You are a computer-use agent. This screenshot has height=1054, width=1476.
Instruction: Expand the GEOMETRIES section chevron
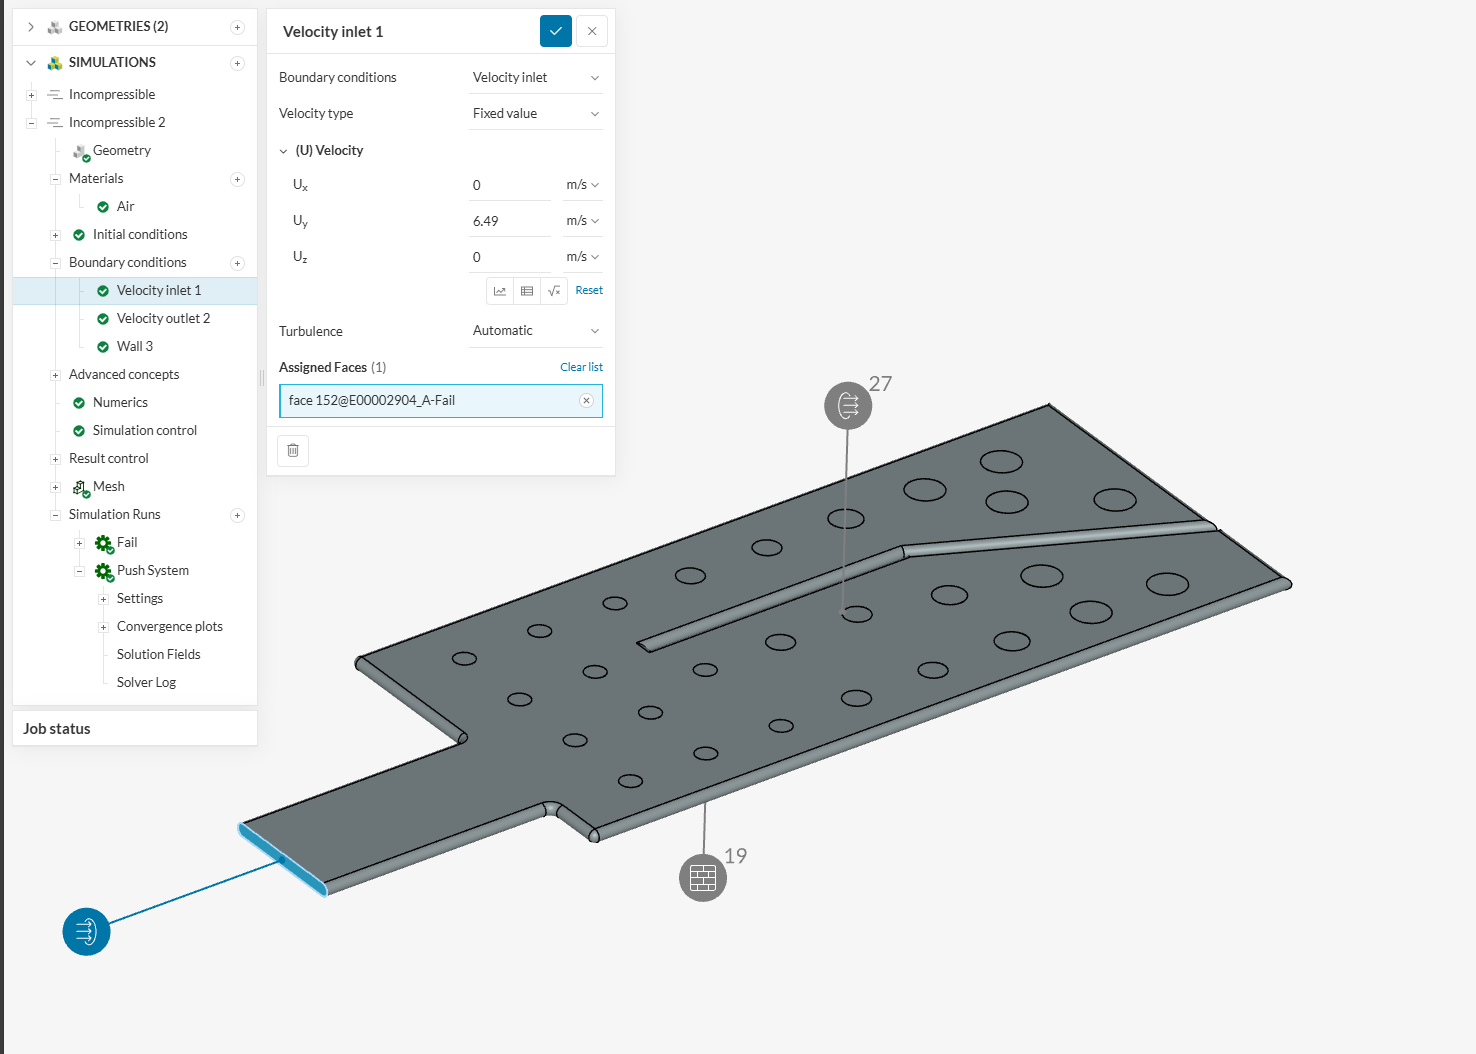31,27
